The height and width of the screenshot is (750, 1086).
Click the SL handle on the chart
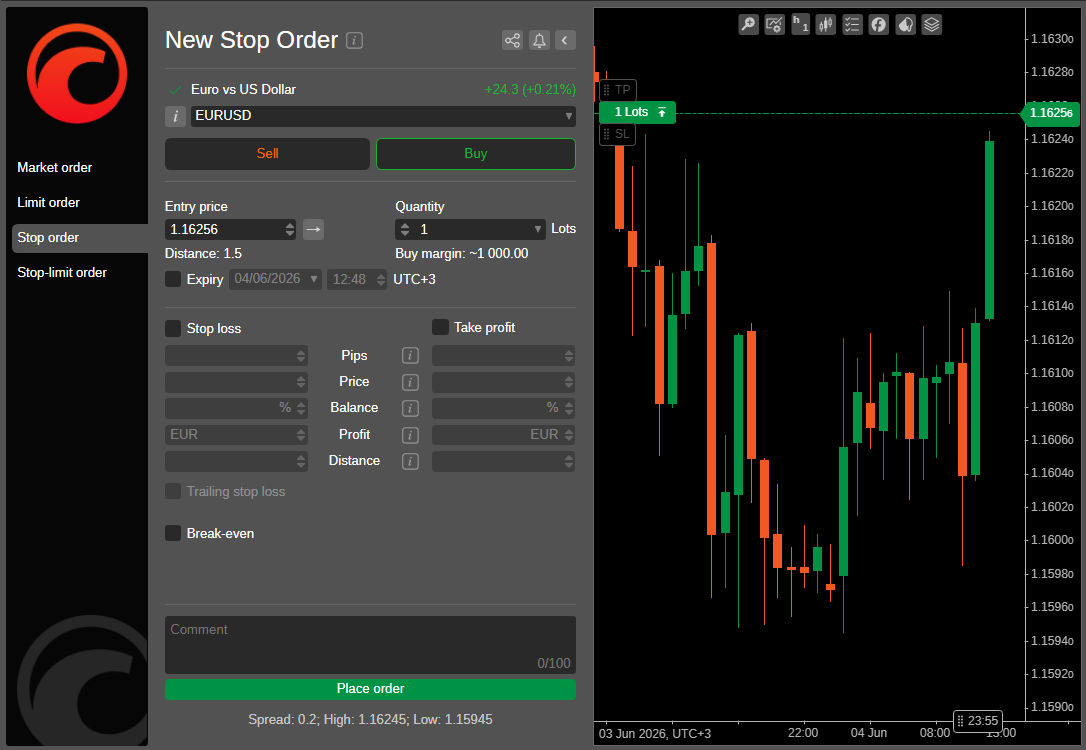pos(617,134)
